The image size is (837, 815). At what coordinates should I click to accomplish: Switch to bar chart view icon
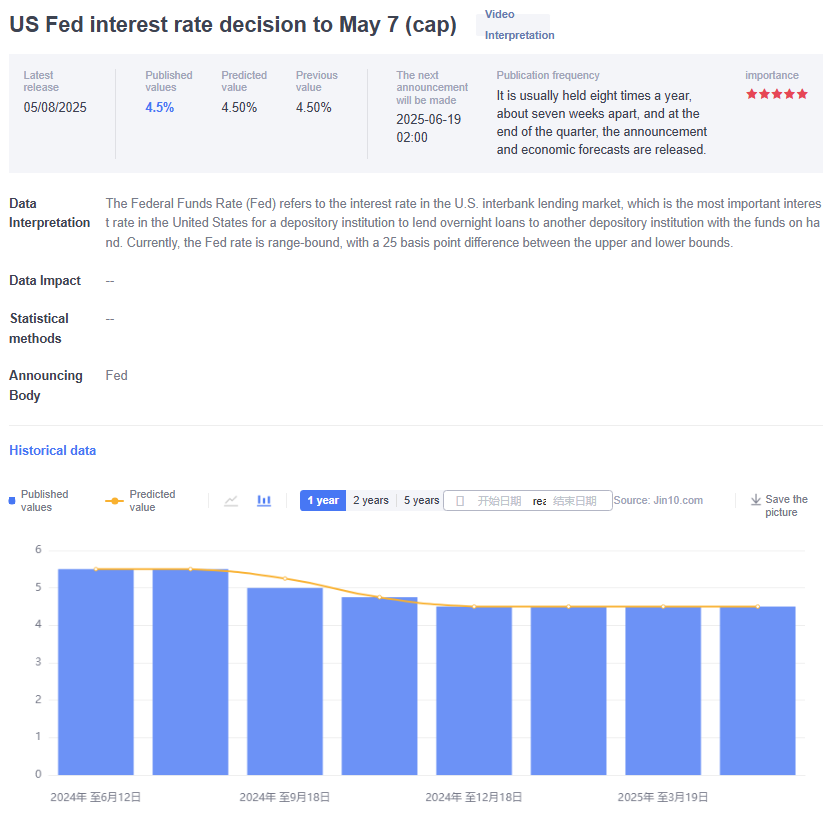click(x=264, y=501)
